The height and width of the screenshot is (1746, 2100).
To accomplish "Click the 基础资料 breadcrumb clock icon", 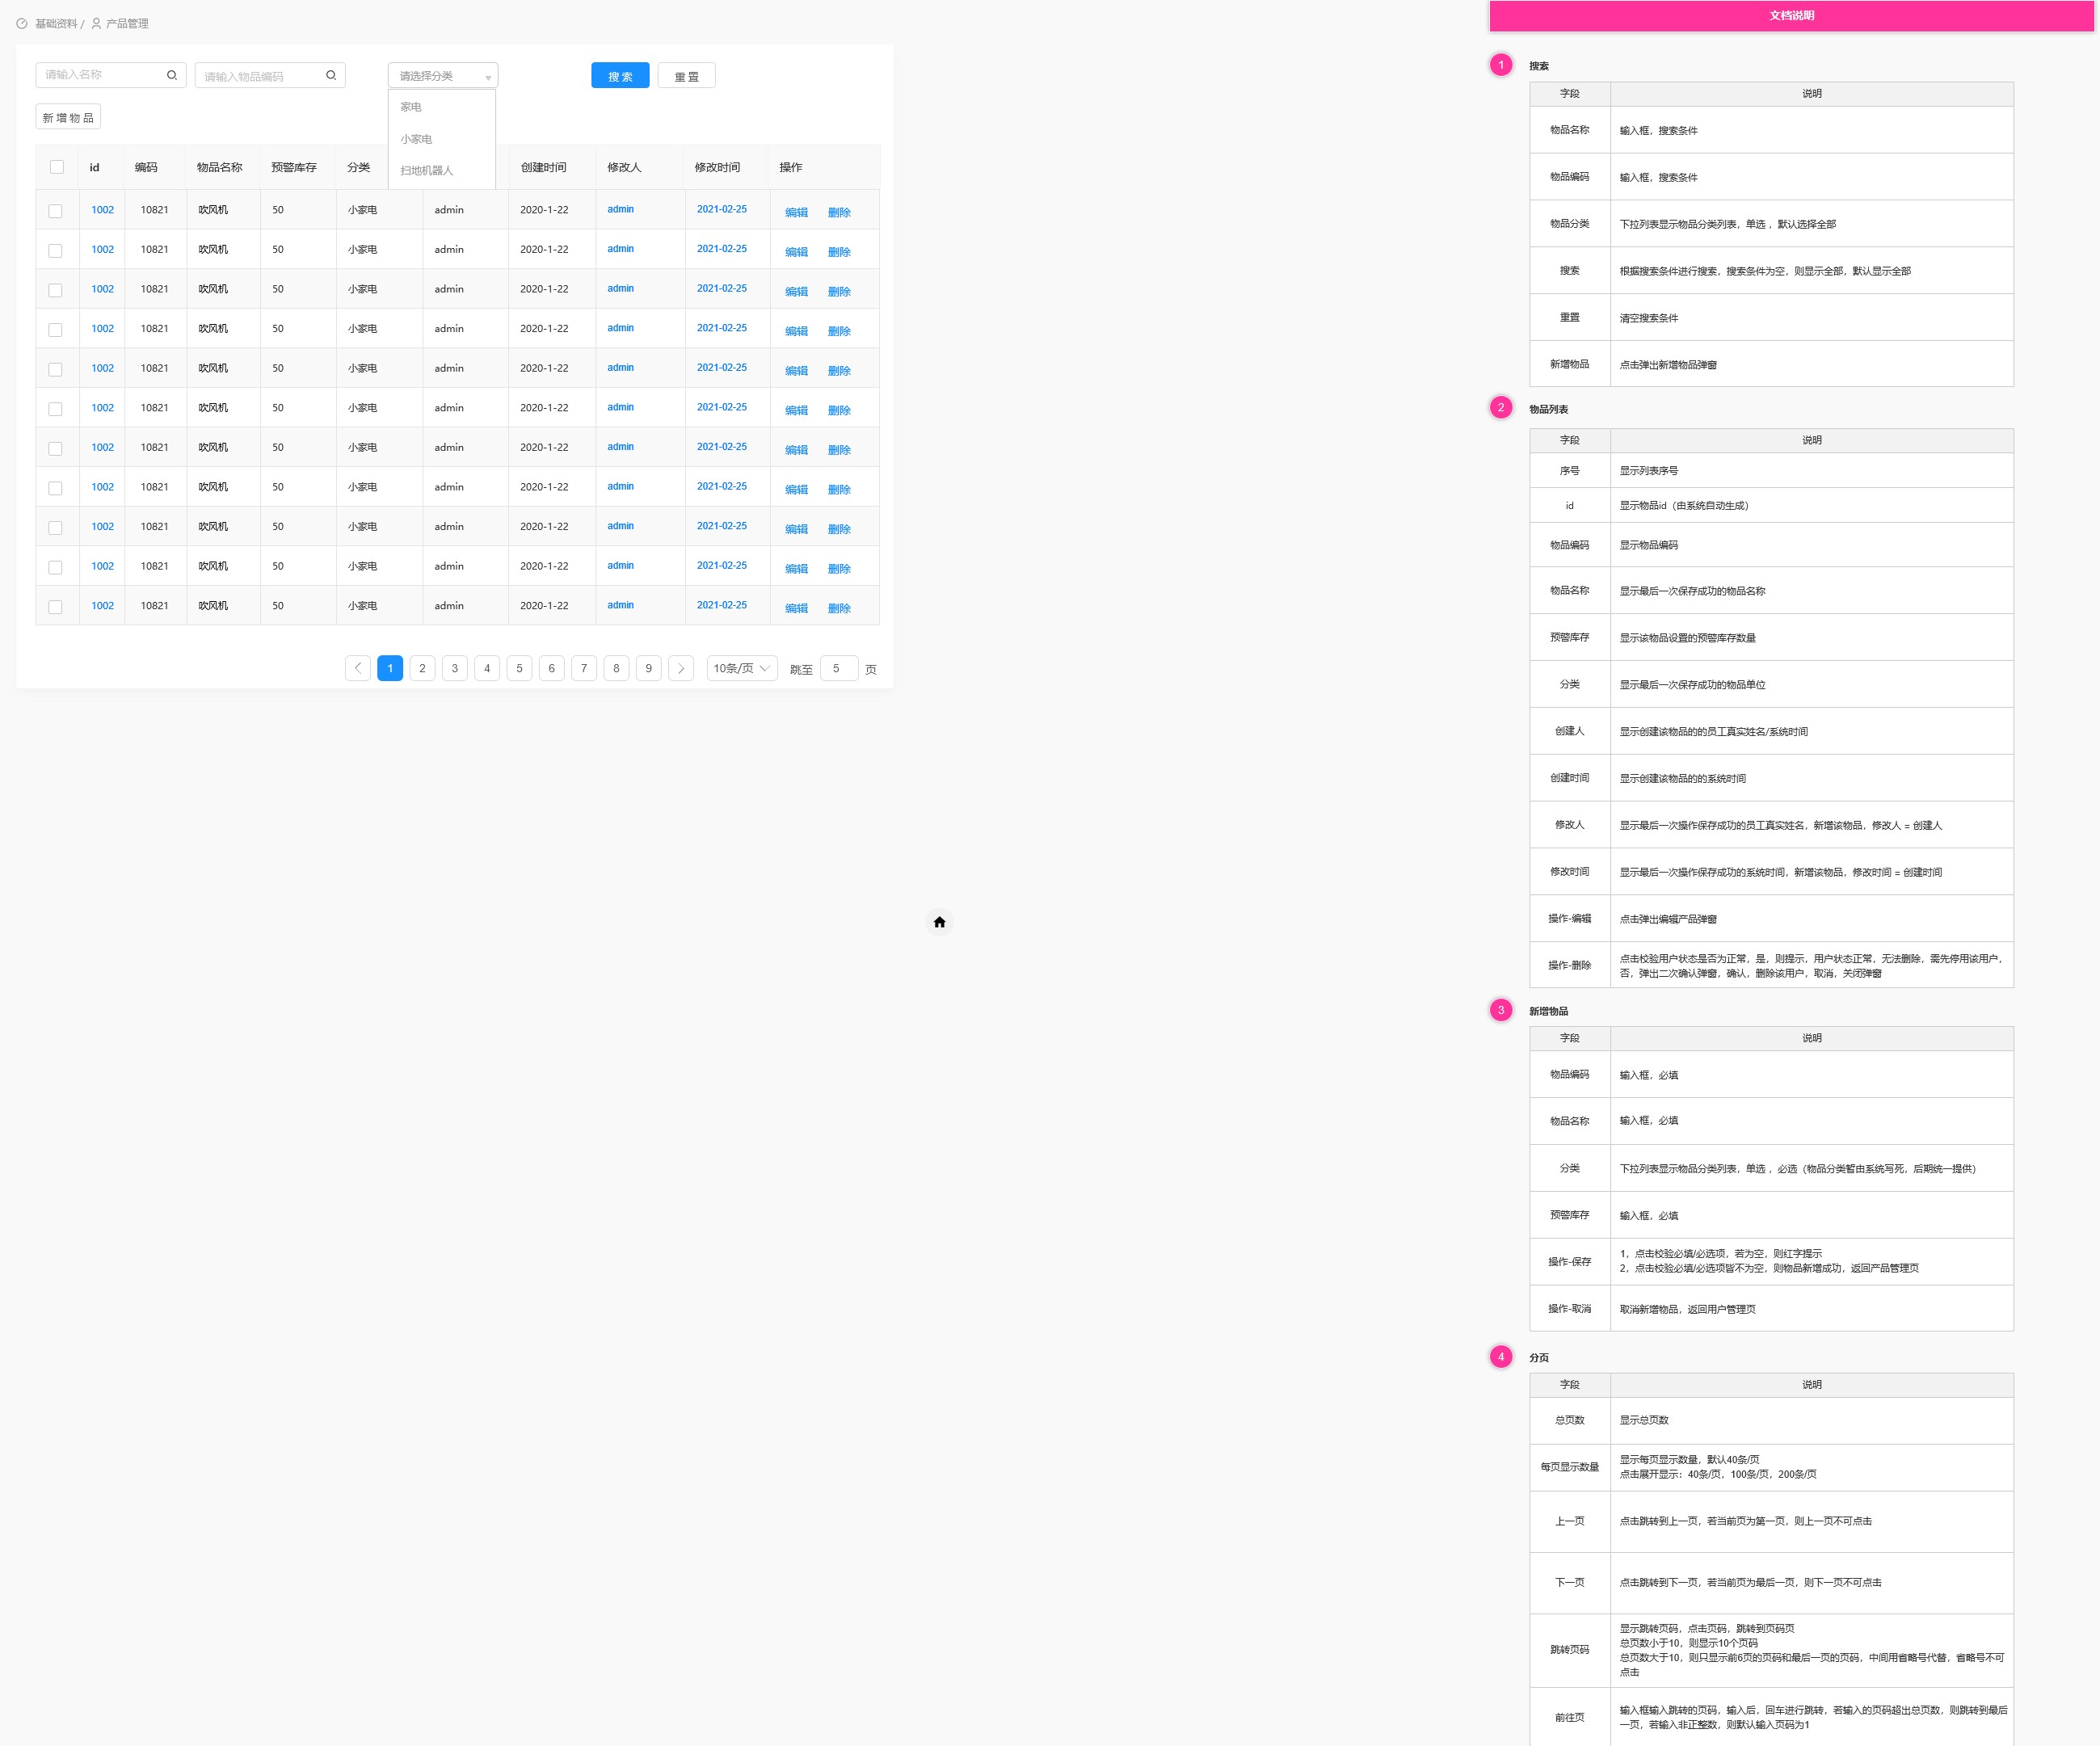I will (x=22, y=23).
